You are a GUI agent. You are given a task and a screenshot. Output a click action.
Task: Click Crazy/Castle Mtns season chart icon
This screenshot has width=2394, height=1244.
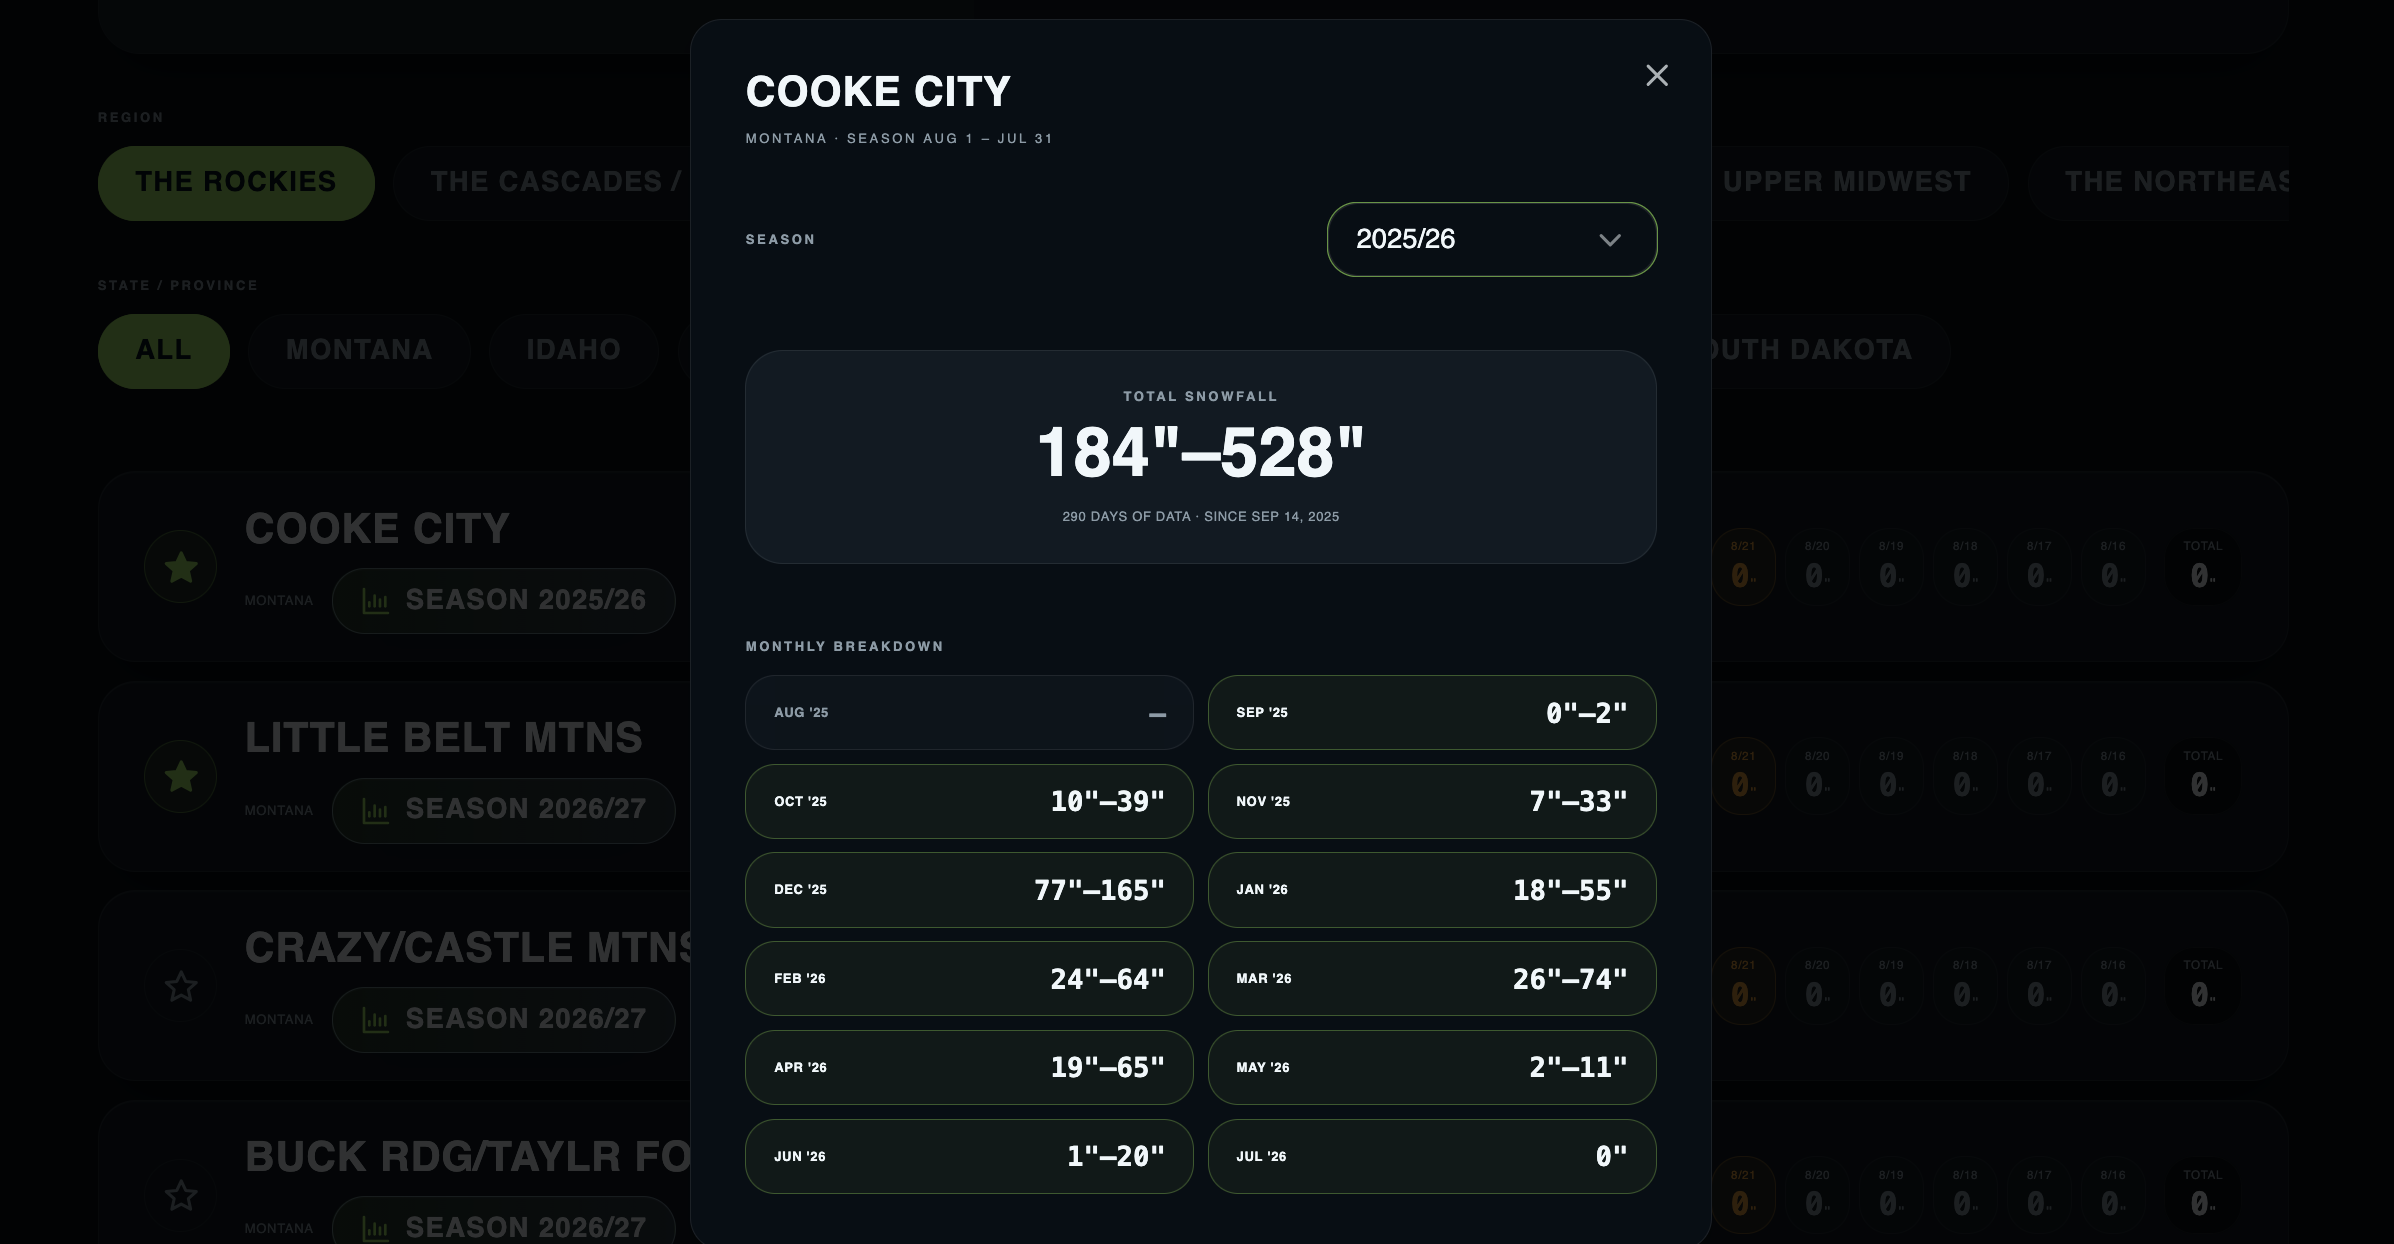coord(375,1020)
